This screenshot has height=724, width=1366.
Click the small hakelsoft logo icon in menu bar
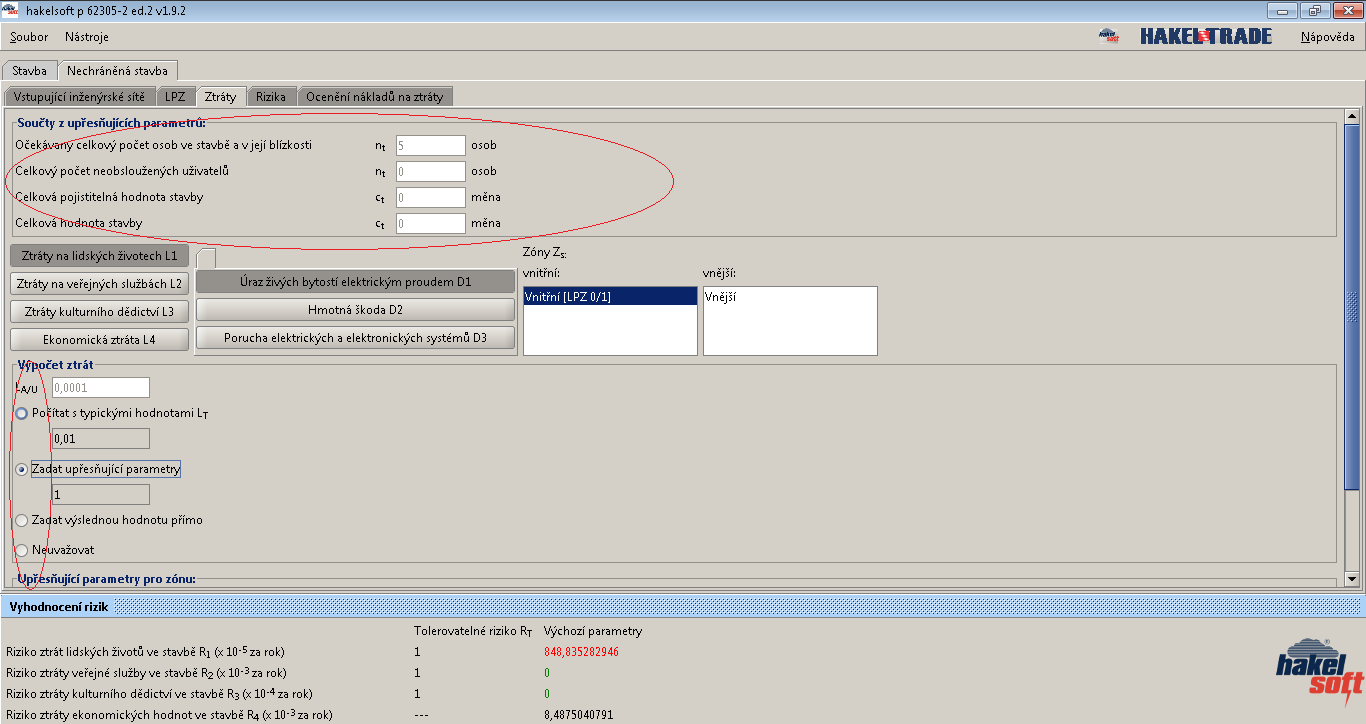coord(1107,36)
